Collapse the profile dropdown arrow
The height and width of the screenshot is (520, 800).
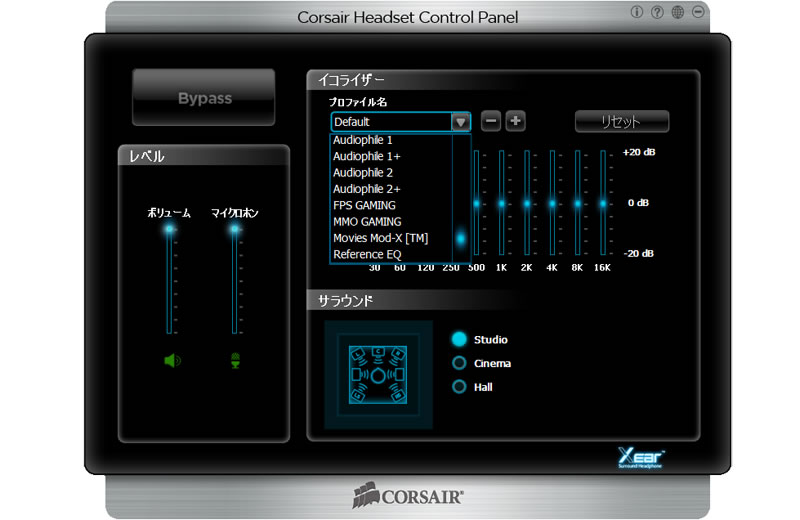[x=460, y=122]
